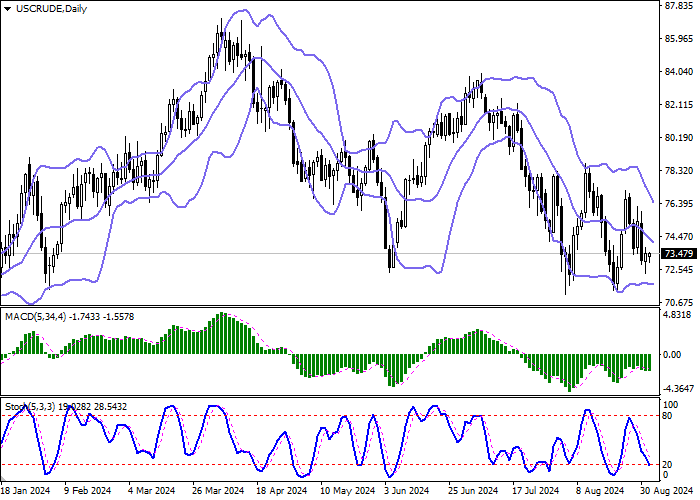The width and height of the screenshot is (700, 500).
Task: Click the 82.115 price axis label
Action: (679, 105)
